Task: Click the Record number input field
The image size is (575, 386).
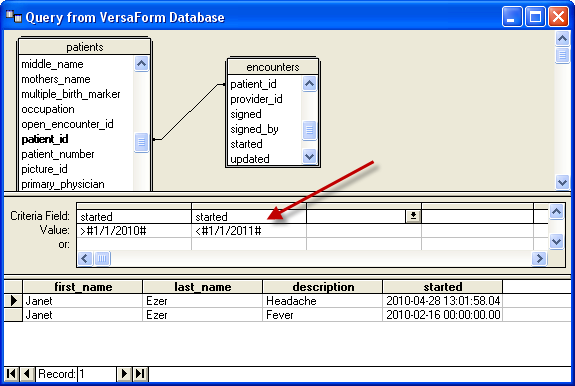Action: click(x=97, y=374)
